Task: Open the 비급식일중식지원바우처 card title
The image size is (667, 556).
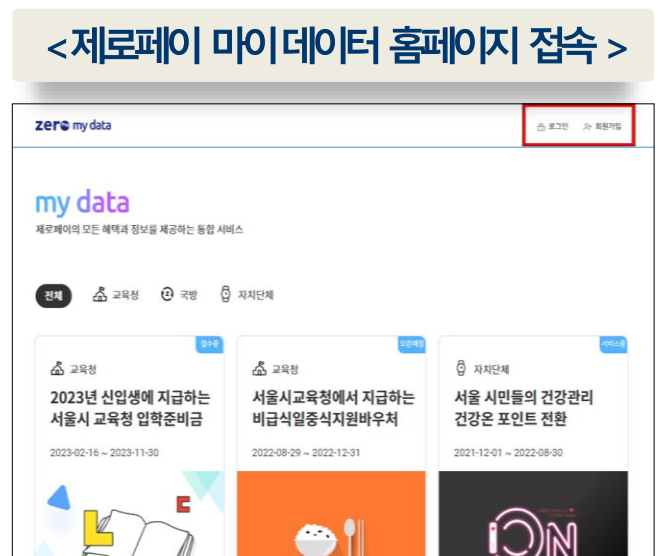Action: point(334,408)
